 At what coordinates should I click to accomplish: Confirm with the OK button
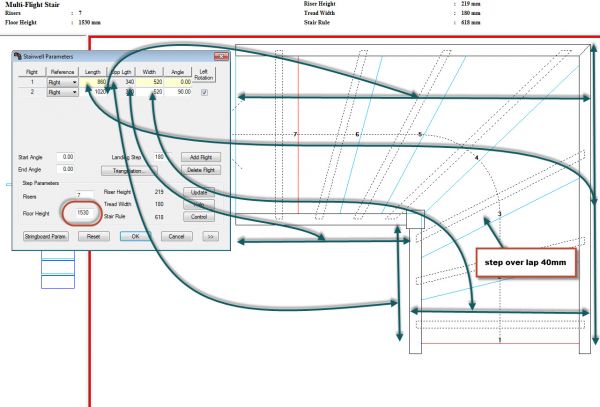pos(135,236)
